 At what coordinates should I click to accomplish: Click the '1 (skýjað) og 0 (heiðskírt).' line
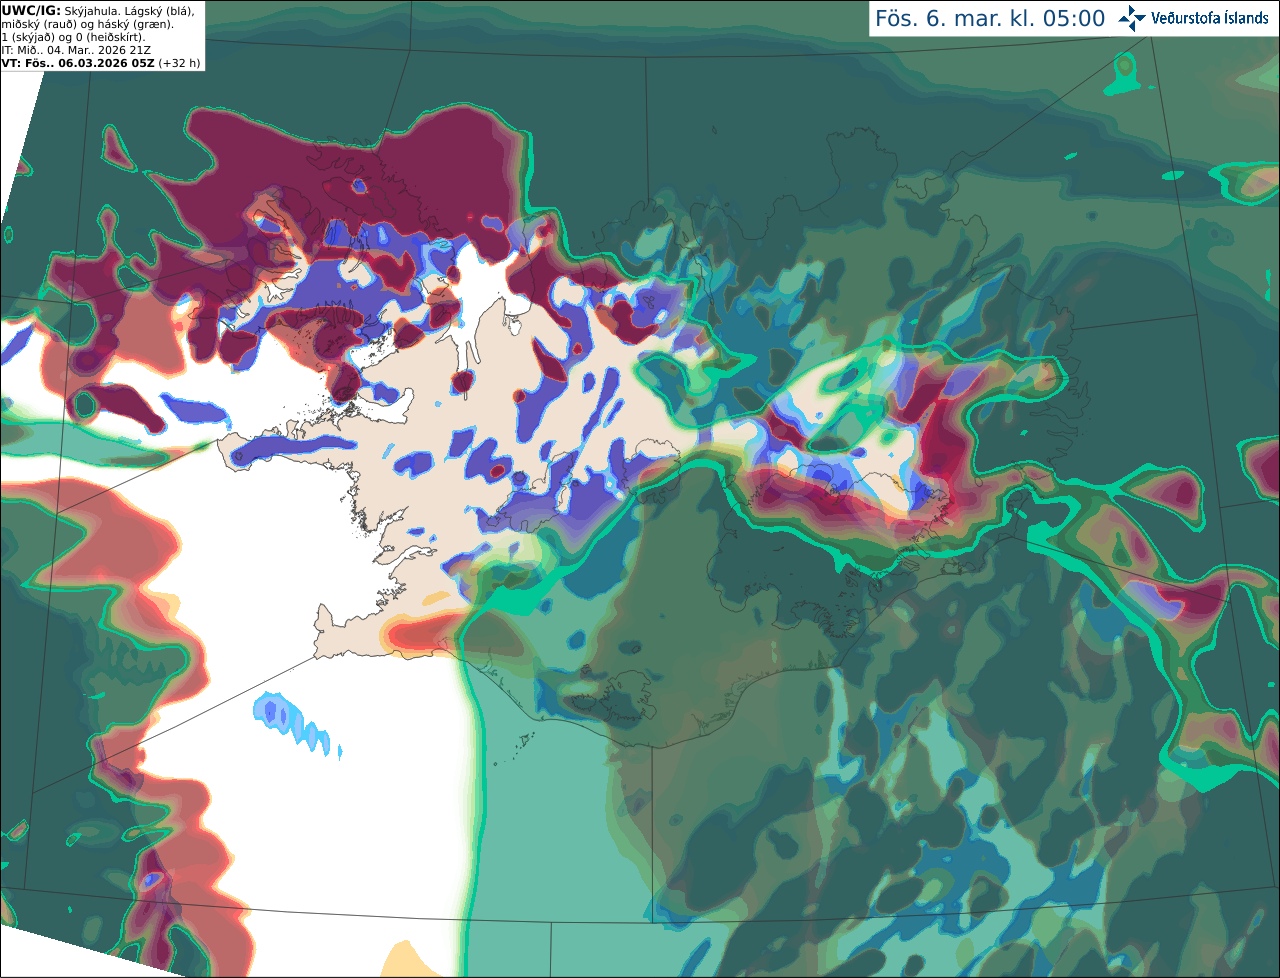[74, 36]
